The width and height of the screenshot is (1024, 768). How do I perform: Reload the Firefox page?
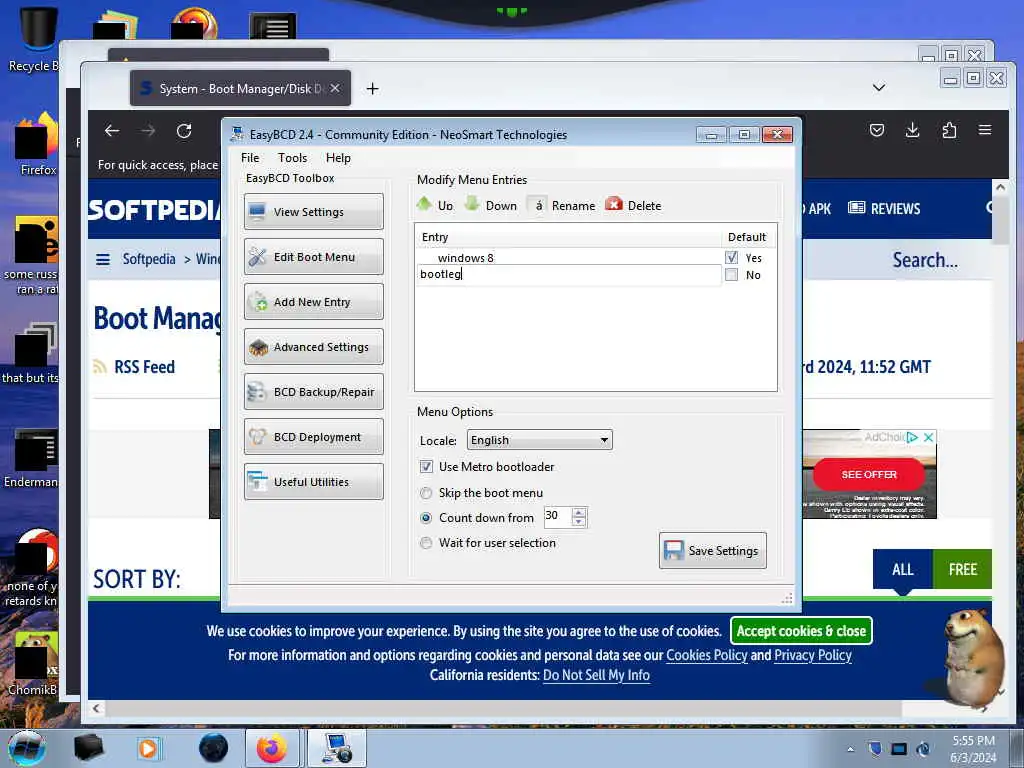pyautogui.click(x=184, y=131)
